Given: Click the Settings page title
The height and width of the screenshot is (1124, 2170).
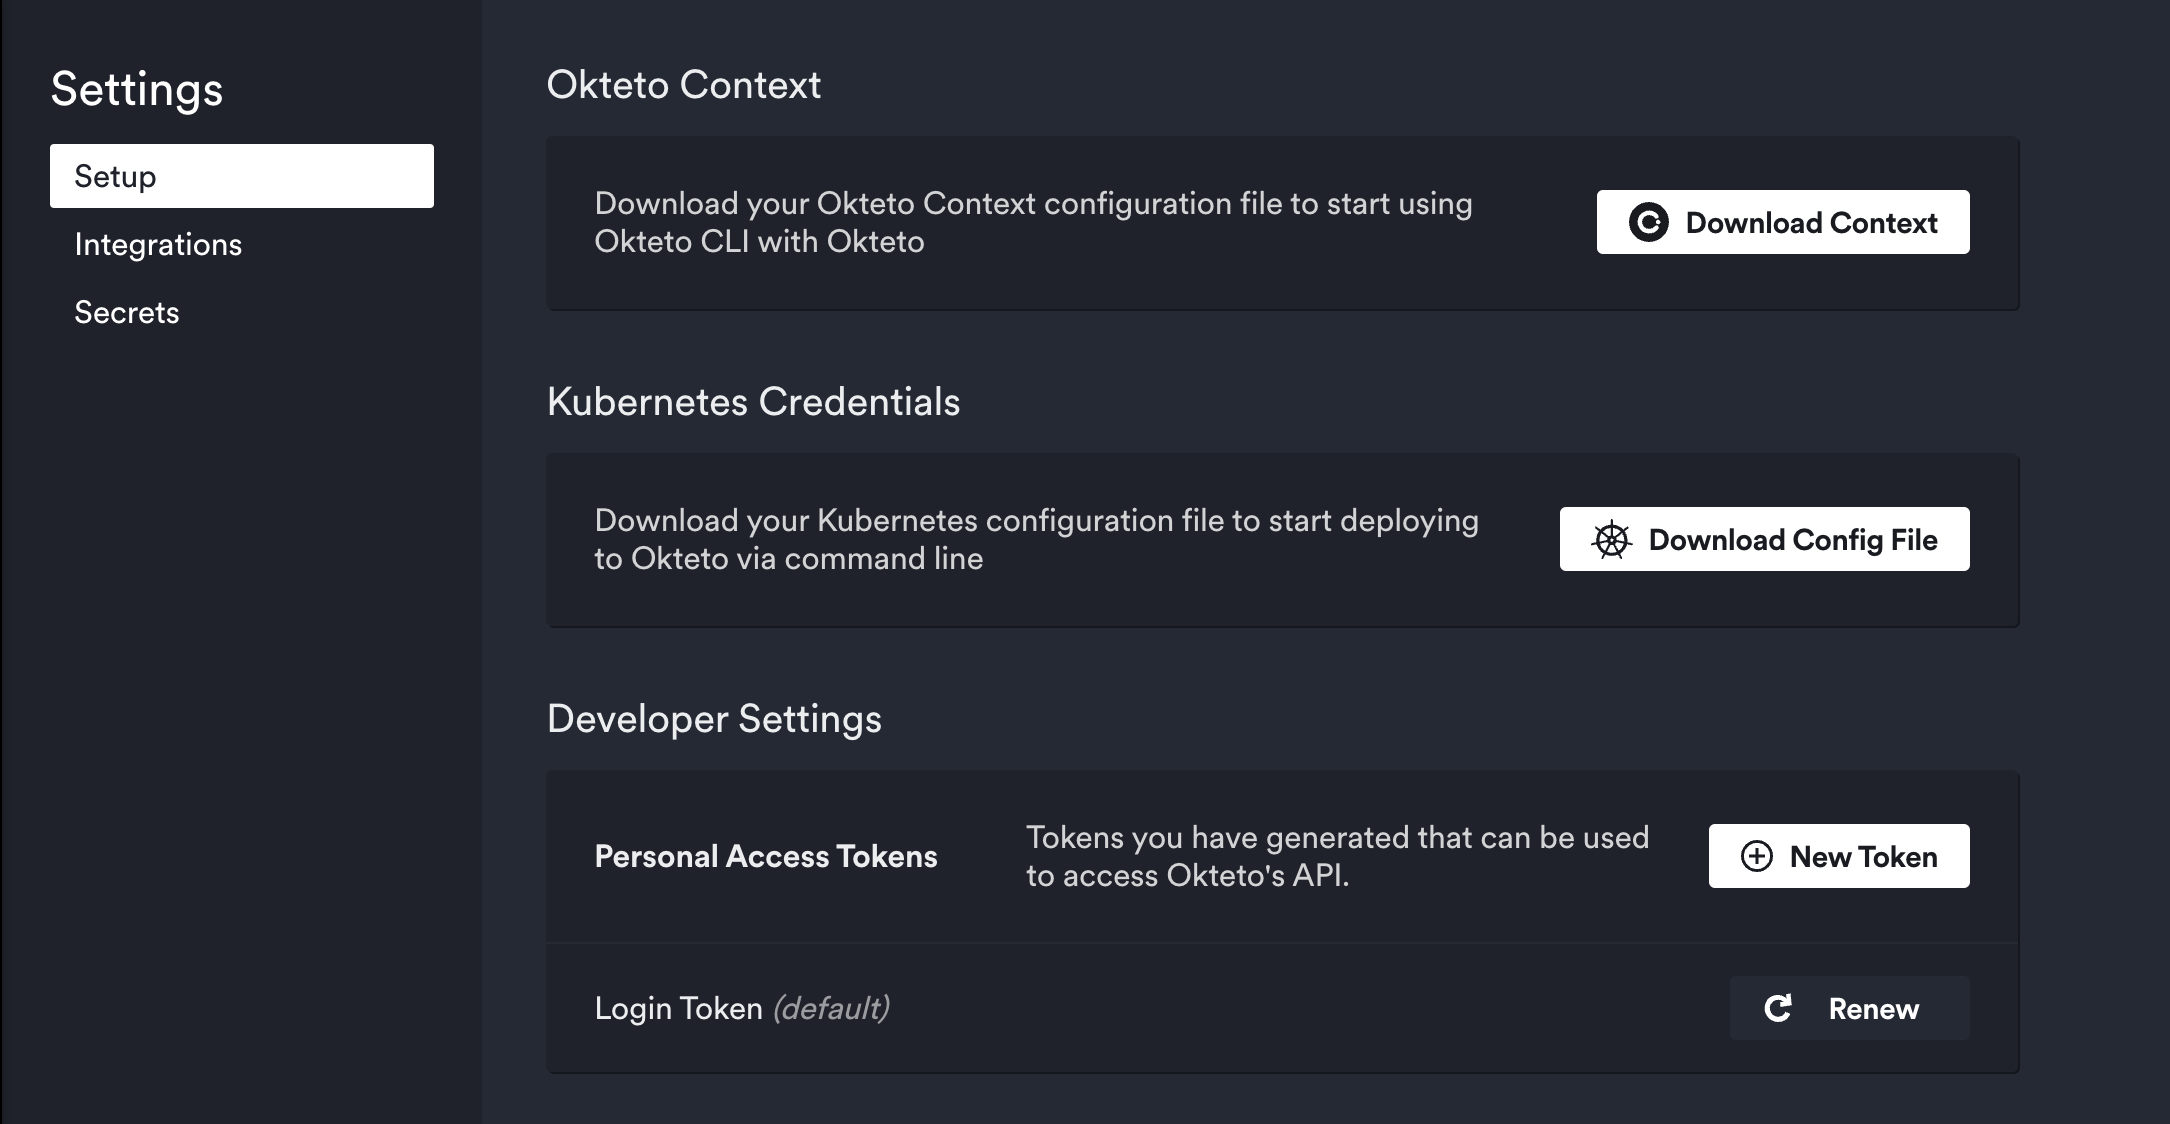Looking at the screenshot, I should point(137,89).
